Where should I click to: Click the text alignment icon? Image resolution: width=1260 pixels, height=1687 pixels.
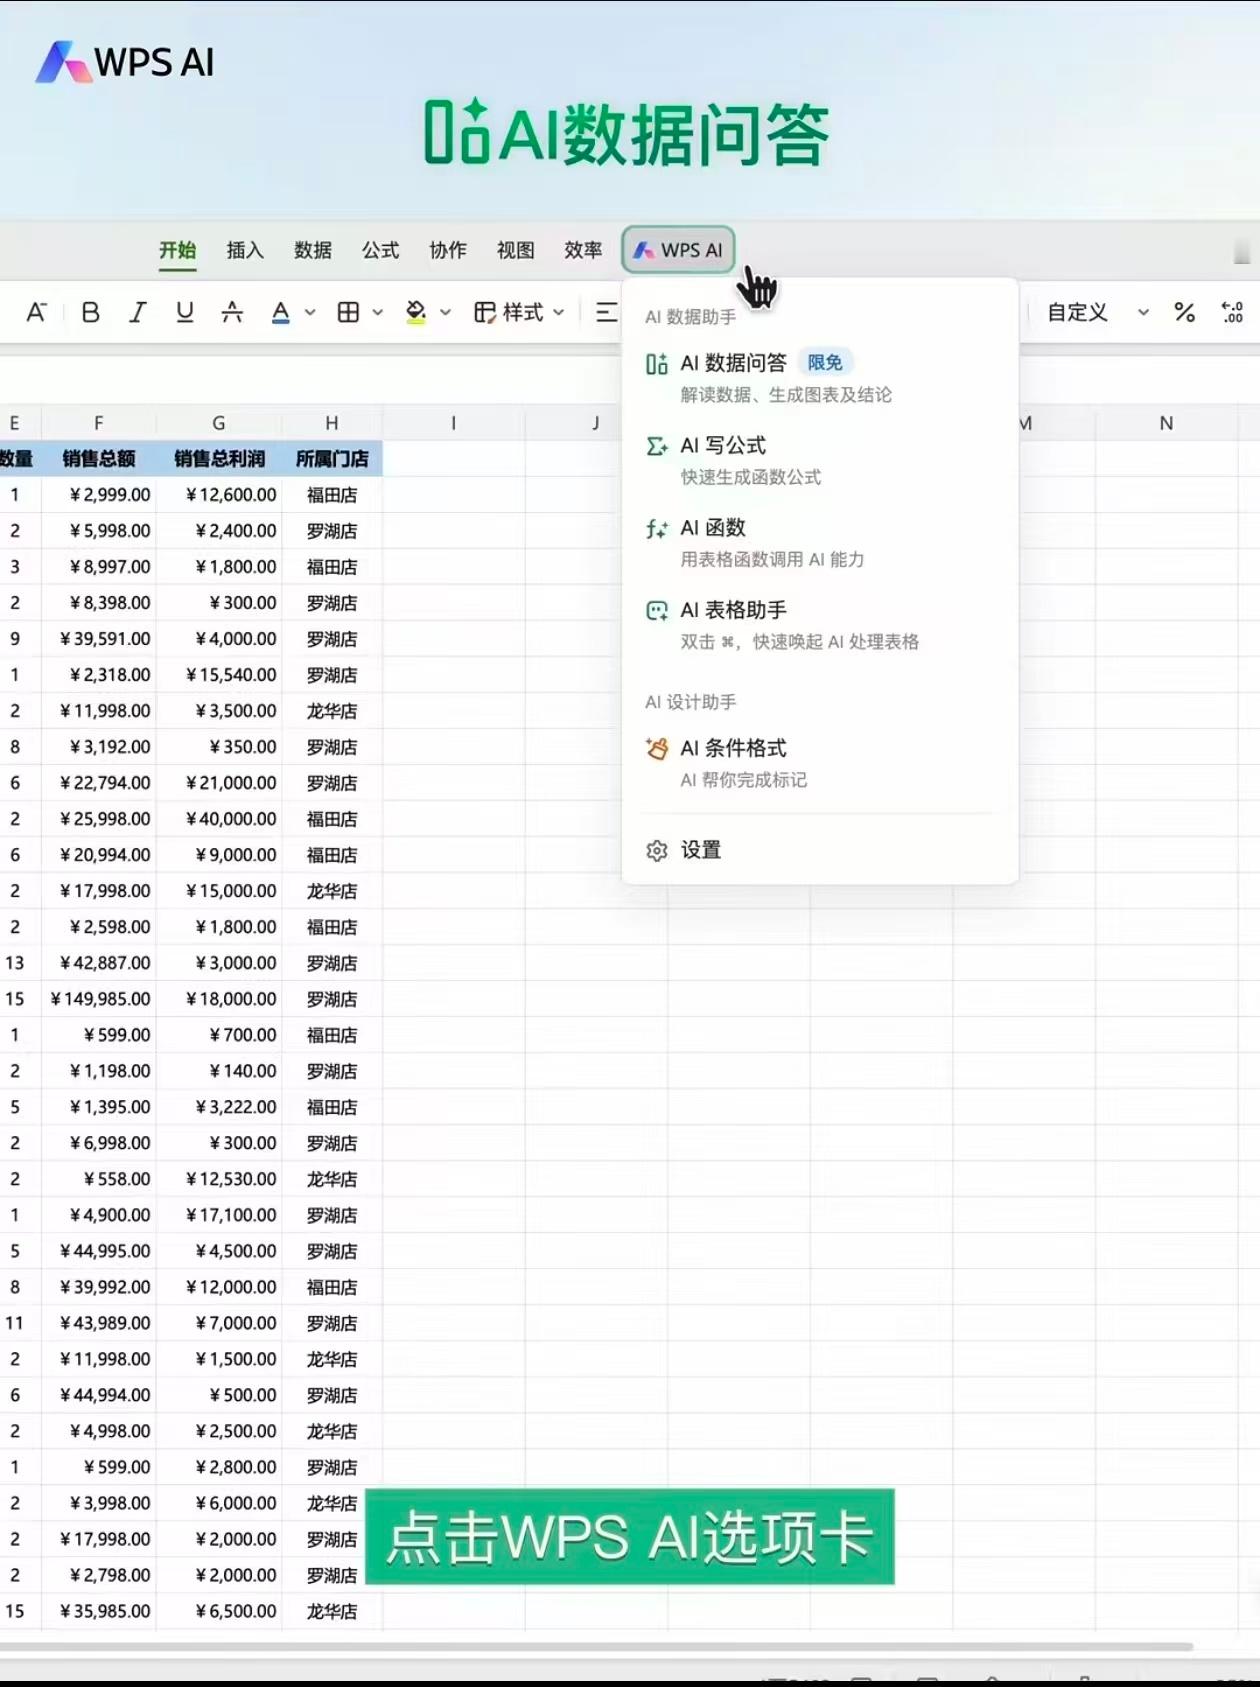click(606, 312)
